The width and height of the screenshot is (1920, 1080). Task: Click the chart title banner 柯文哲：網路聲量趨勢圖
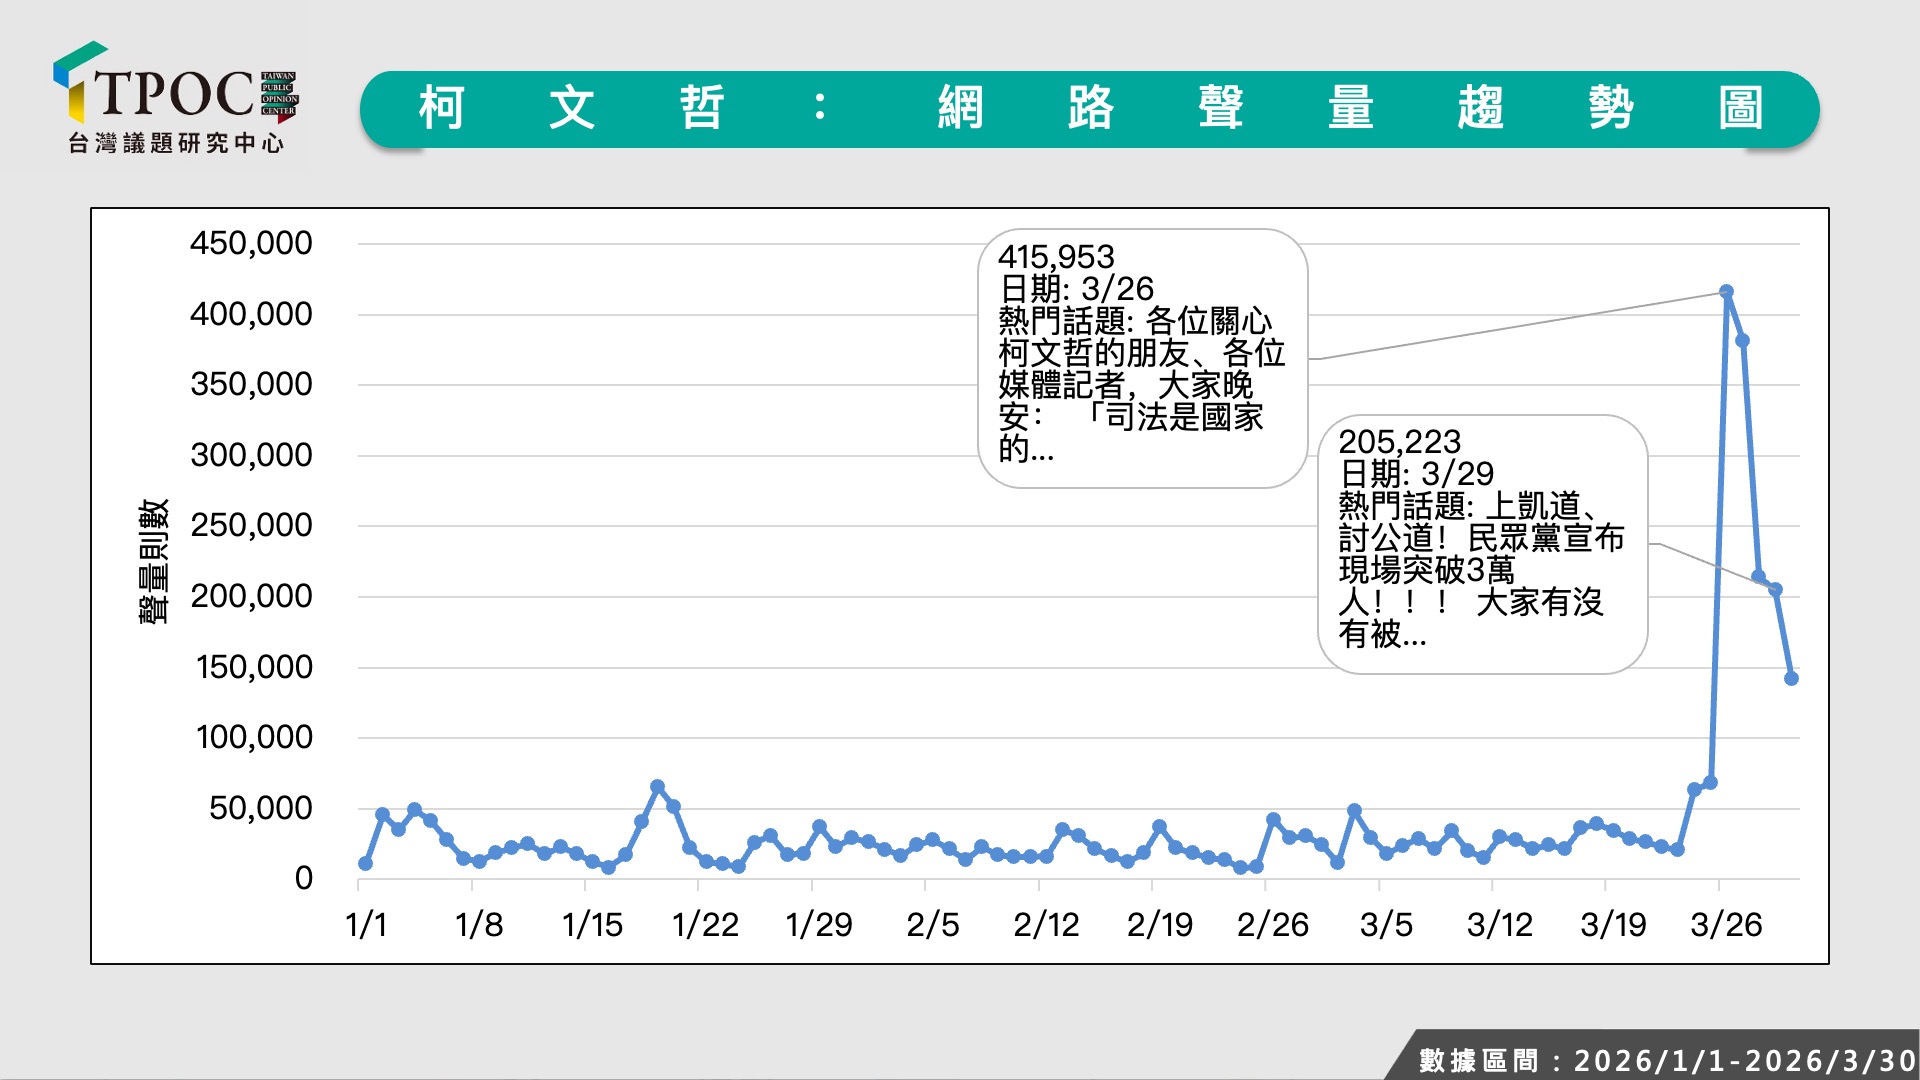tap(1089, 109)
